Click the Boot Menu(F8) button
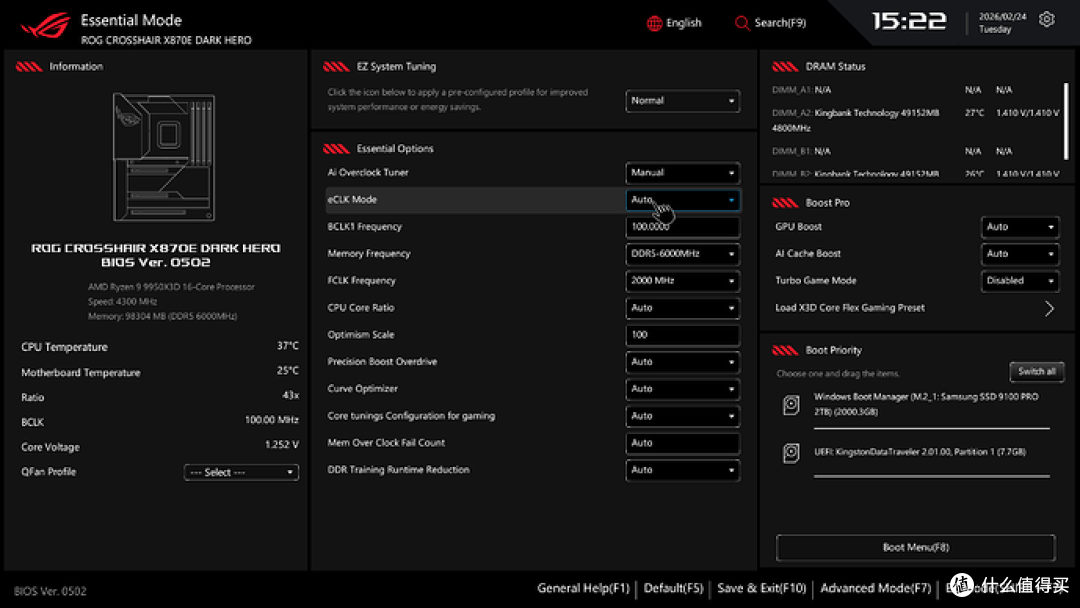Image resolution: width=1080 pixels, height=608 pixels. point(915,547)
